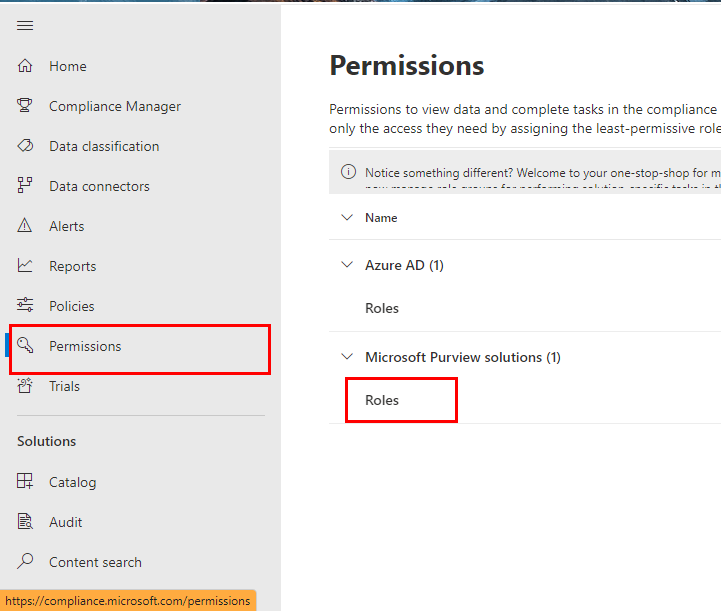The height and width of the screenshot is (611, 721).
Task: Open Roles under Microsoft Purview solutions
Action: 382,400
